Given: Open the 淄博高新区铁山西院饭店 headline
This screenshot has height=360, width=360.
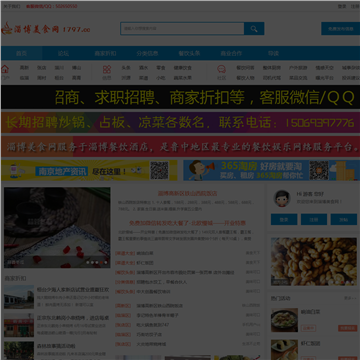Looking at the screenshot, I should tap(188, 193).
